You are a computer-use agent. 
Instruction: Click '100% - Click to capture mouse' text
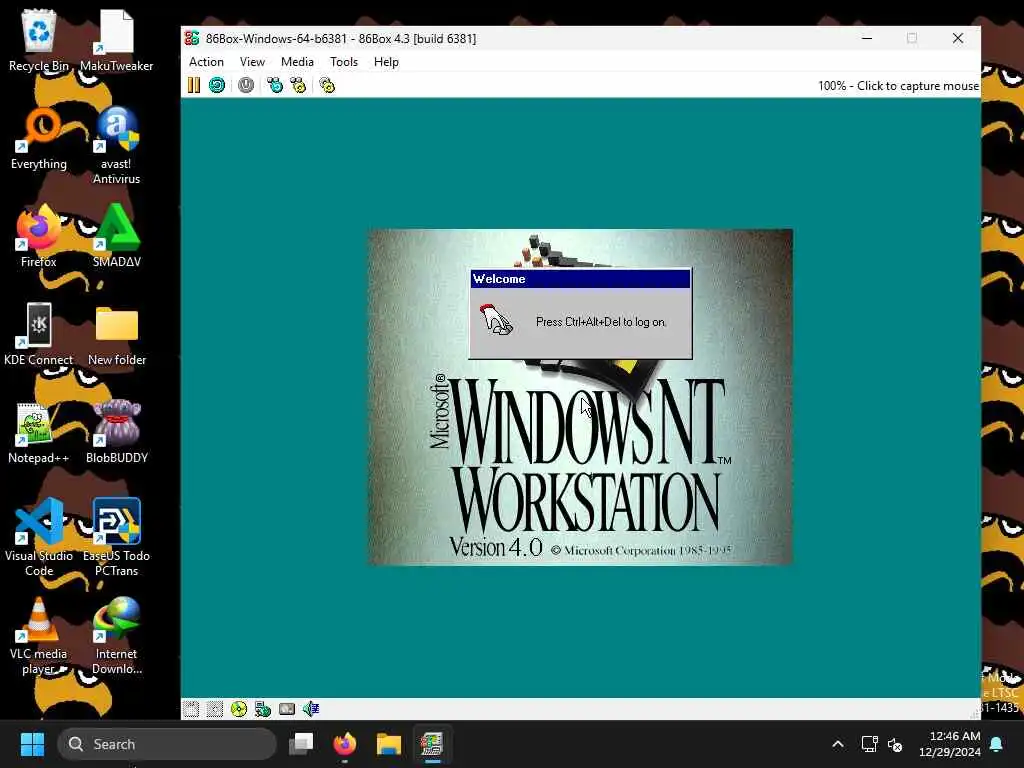[x=898, y=86]
